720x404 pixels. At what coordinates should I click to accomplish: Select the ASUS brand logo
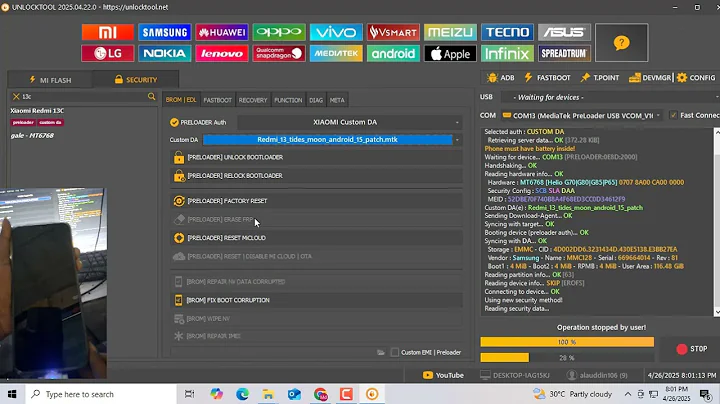click(564, 32)
